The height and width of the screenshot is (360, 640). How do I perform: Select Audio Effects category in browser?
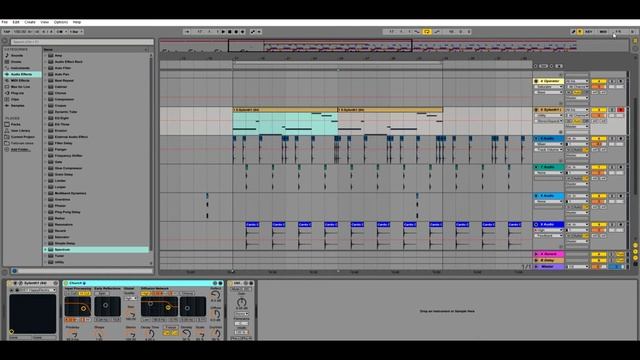(21, 74)
